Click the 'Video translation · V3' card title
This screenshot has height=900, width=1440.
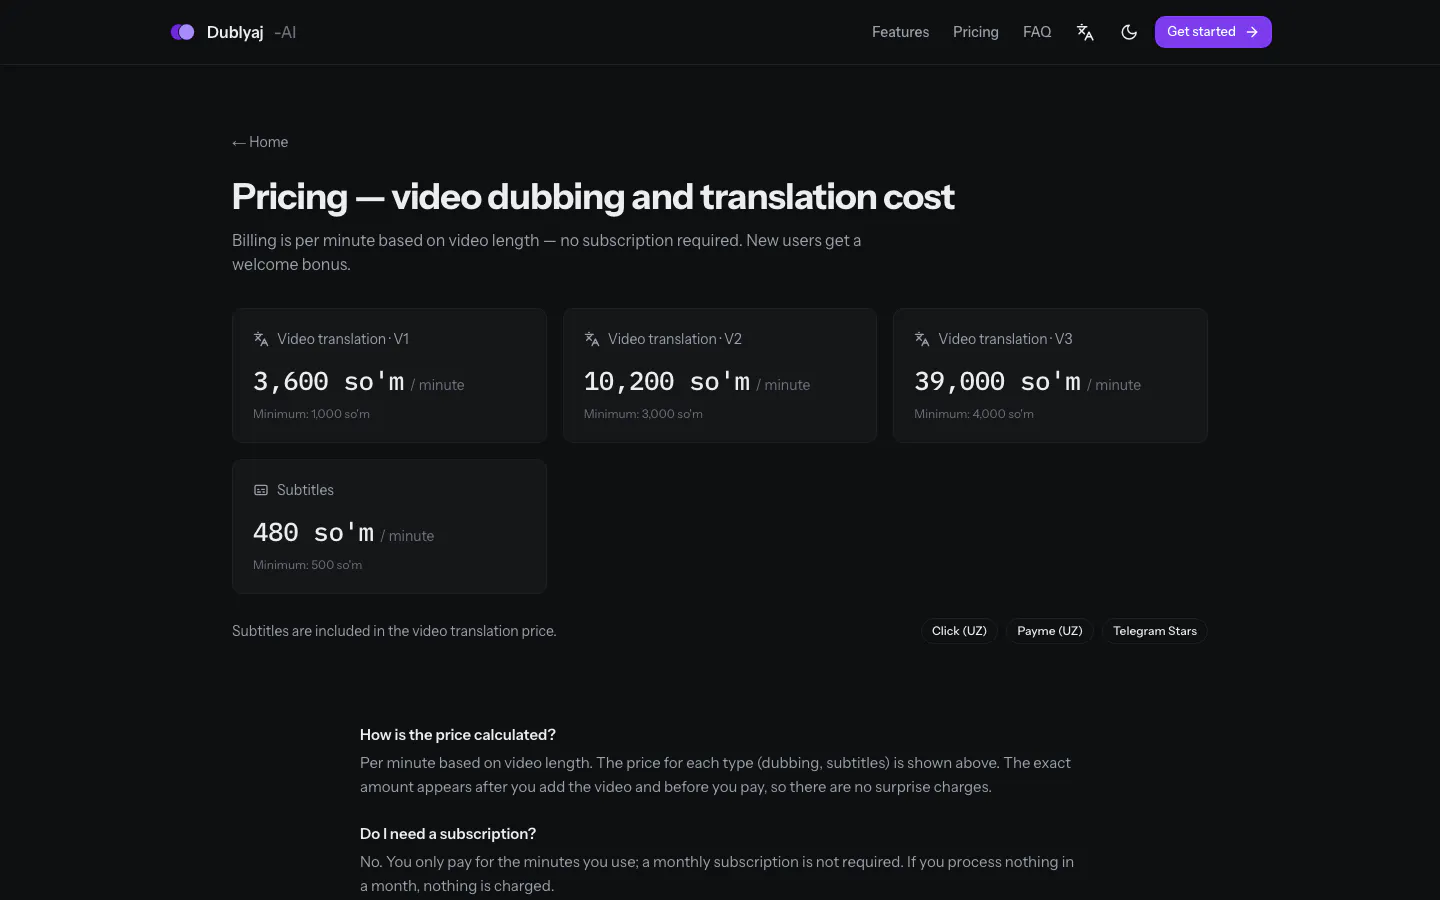pos(1005,339)
